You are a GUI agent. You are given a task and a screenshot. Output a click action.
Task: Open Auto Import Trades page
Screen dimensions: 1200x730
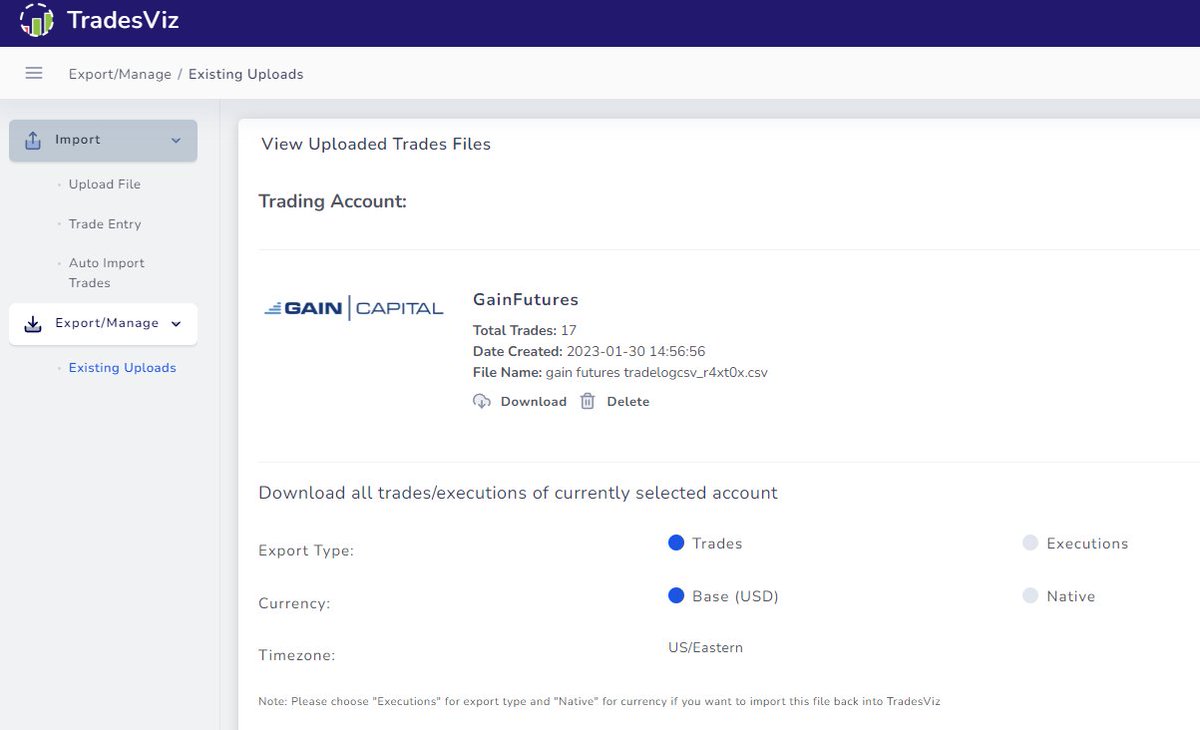coord(107,273)
